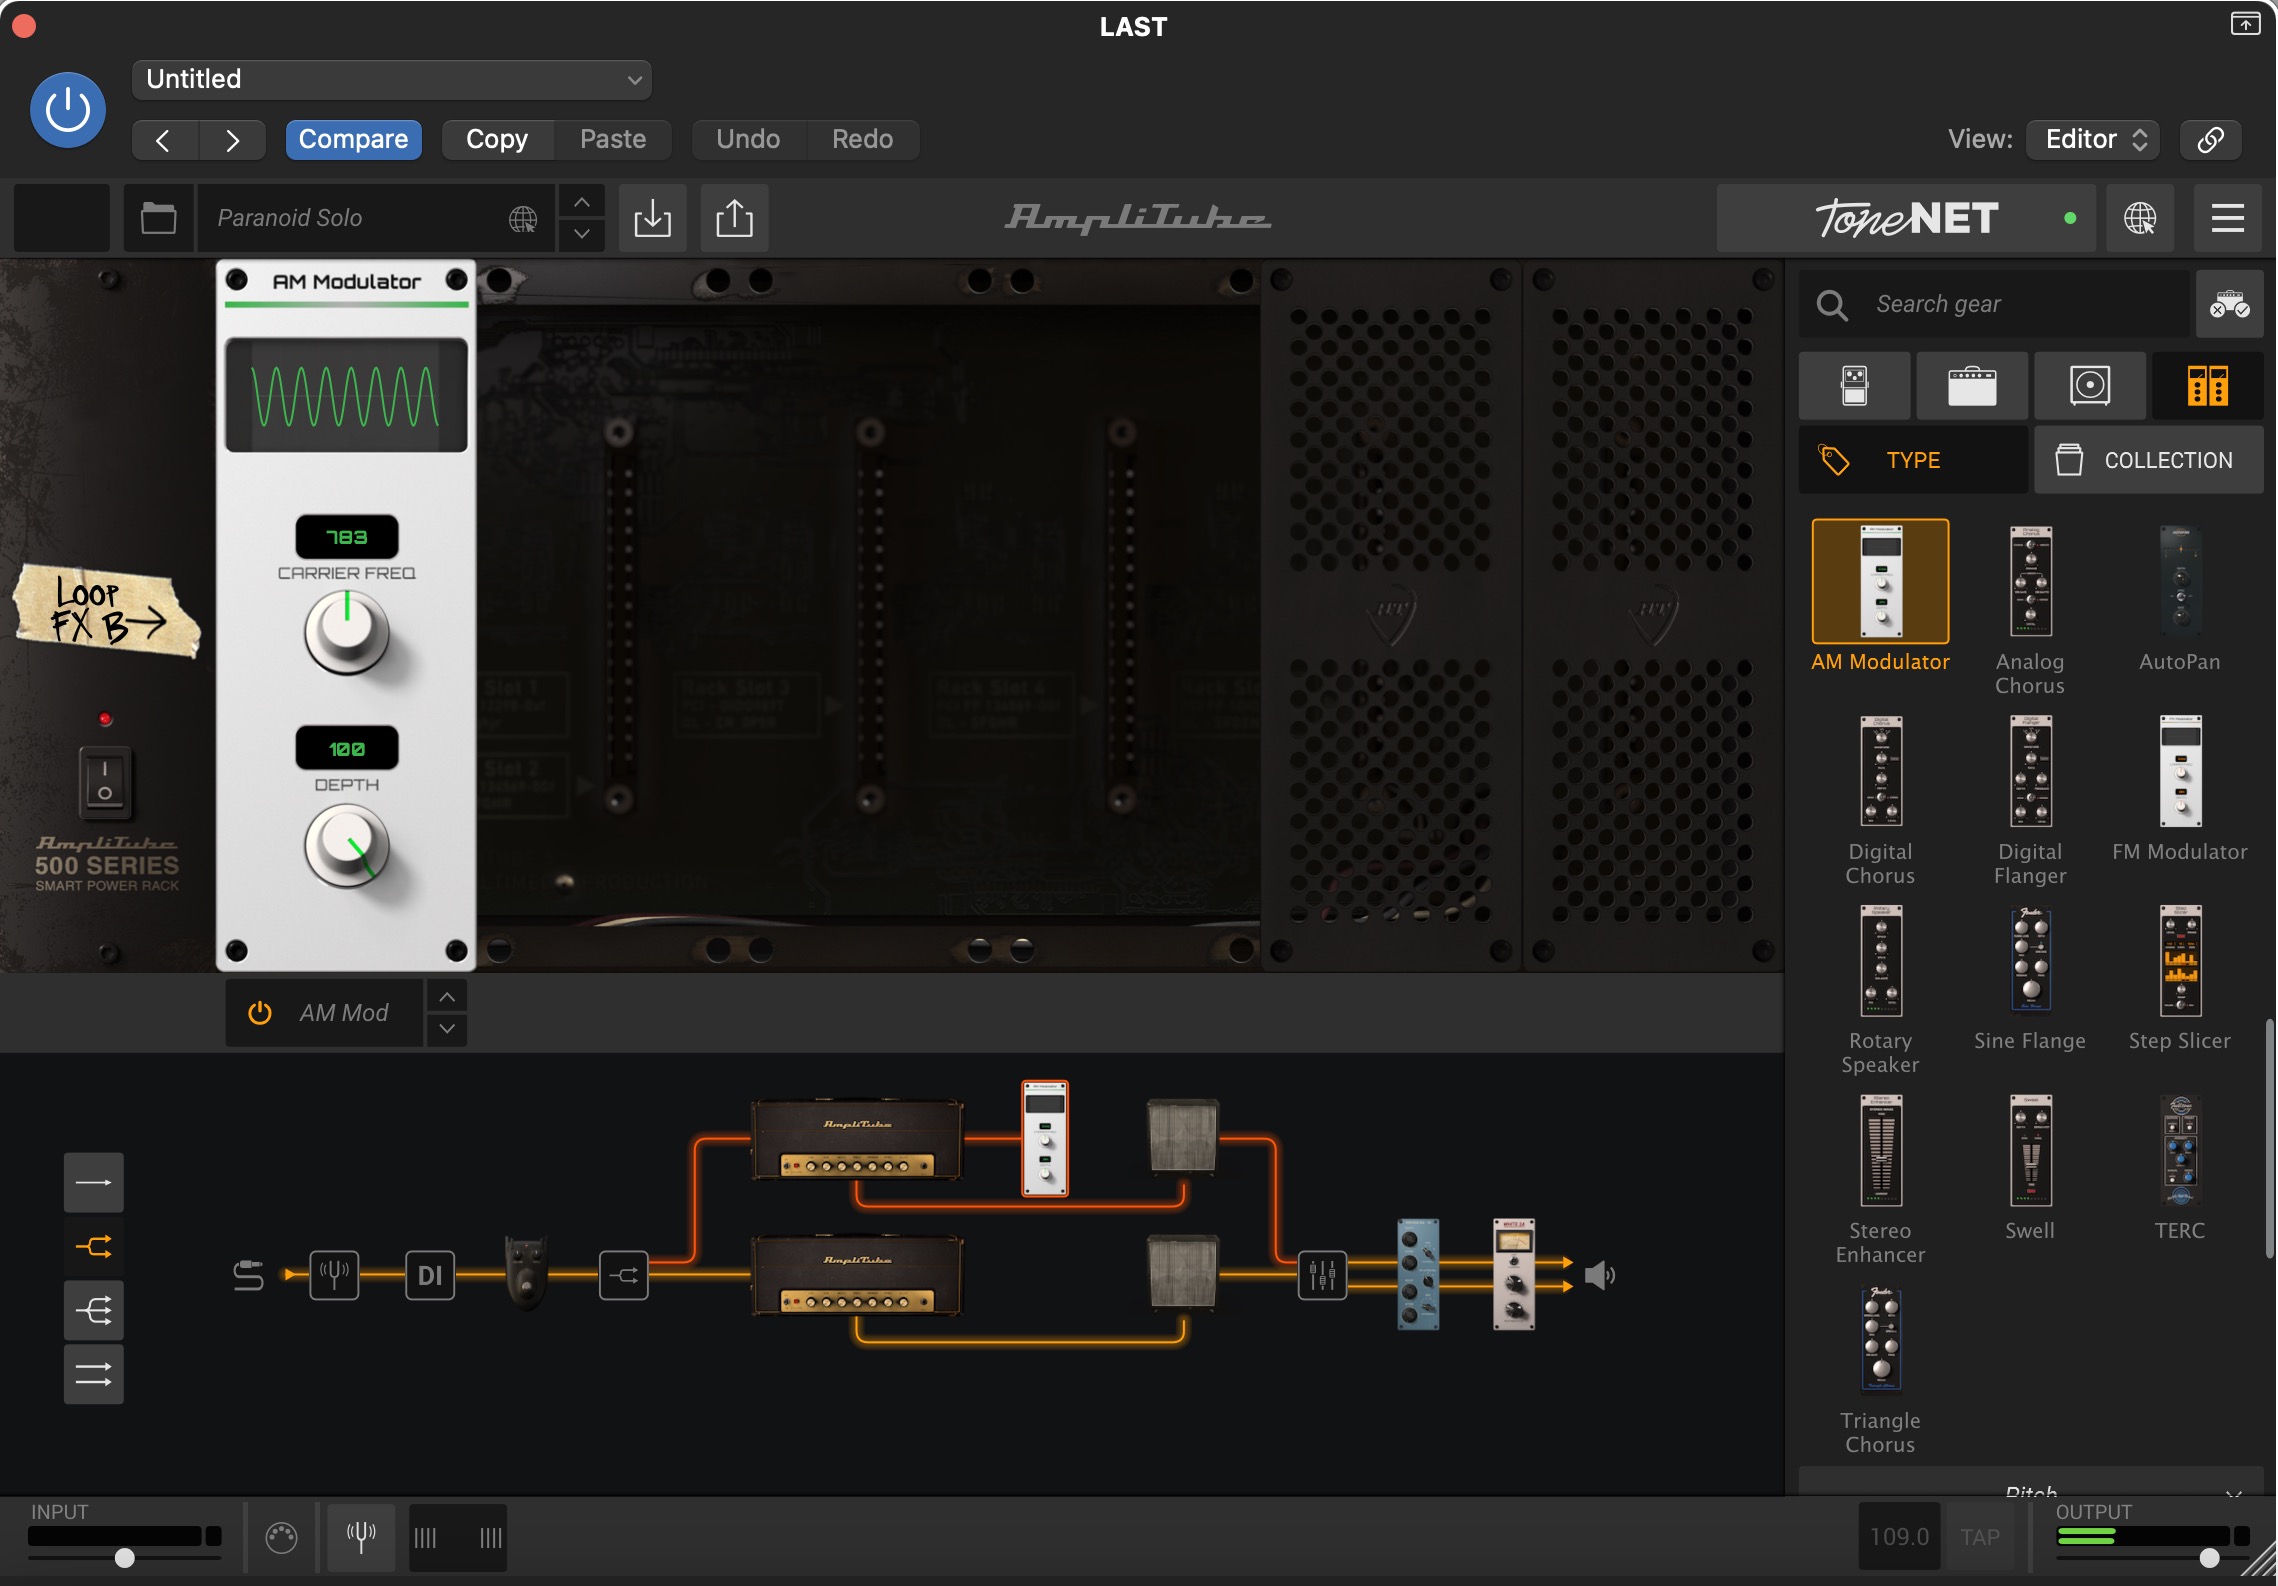The width and height of the screenshot is (2278, 1586).
Task: Click the Carrier Freq knob
Action: point(347,631)
